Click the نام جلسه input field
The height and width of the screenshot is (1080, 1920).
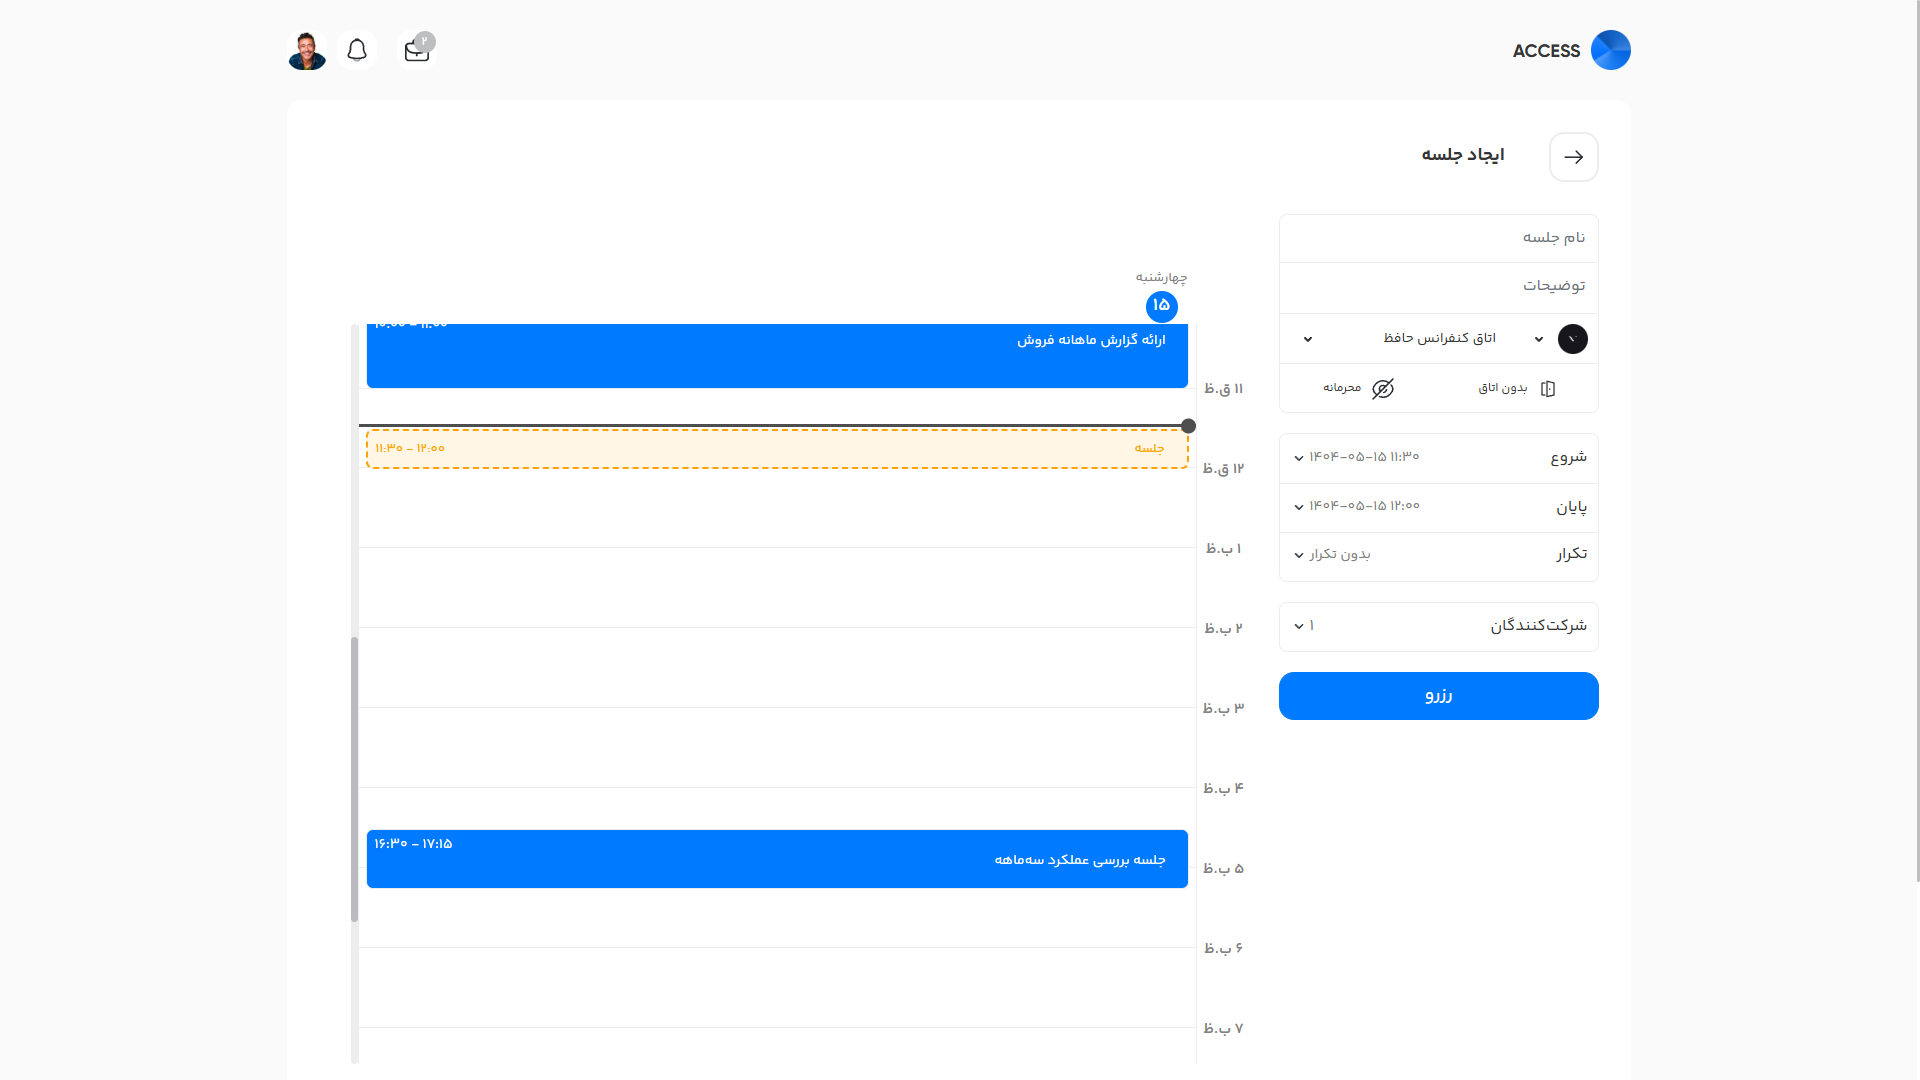[1438, 238]
